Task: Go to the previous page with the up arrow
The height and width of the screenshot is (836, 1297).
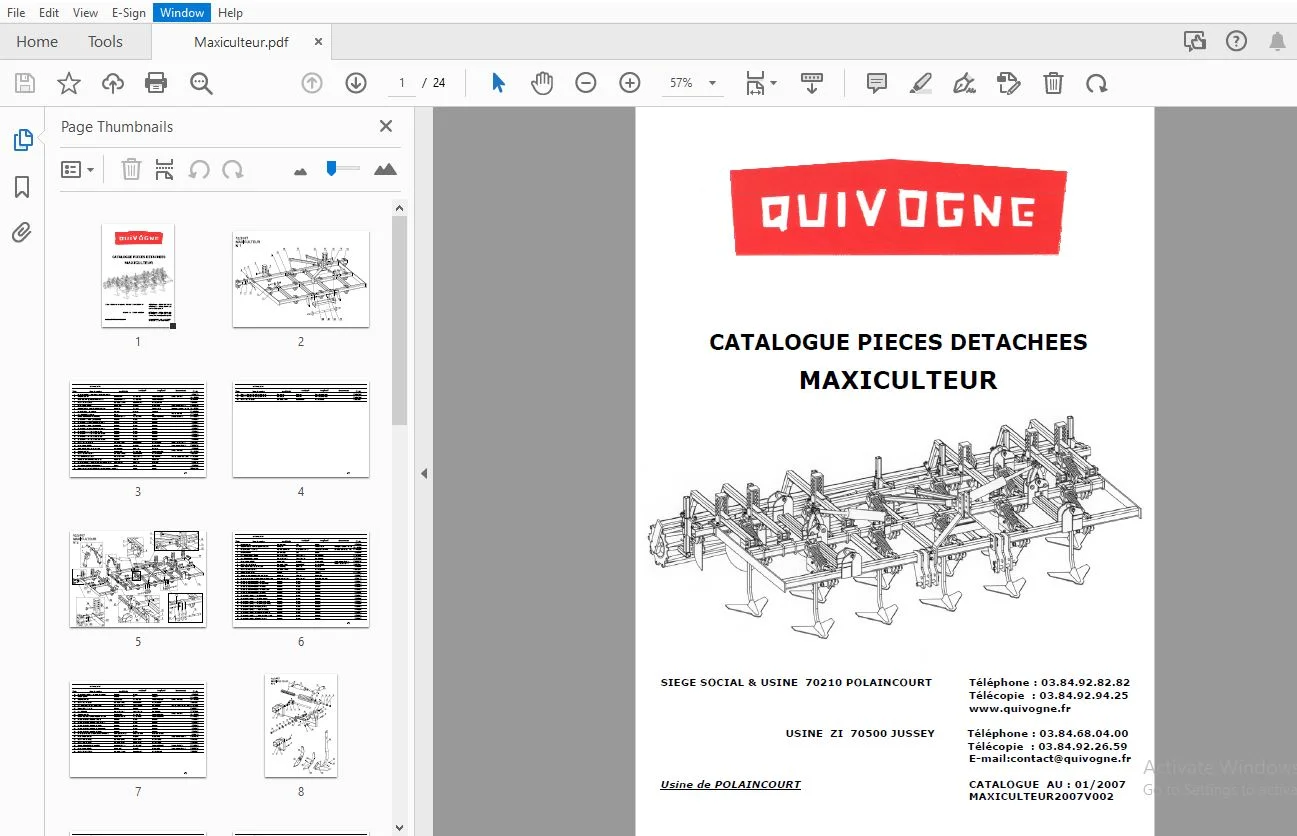Action: (x=312, y=83)
